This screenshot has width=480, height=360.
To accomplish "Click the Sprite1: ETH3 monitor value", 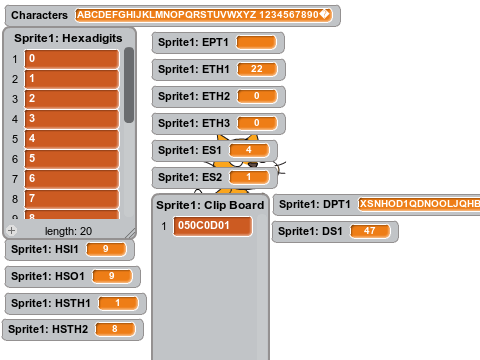I will point(257,123).
